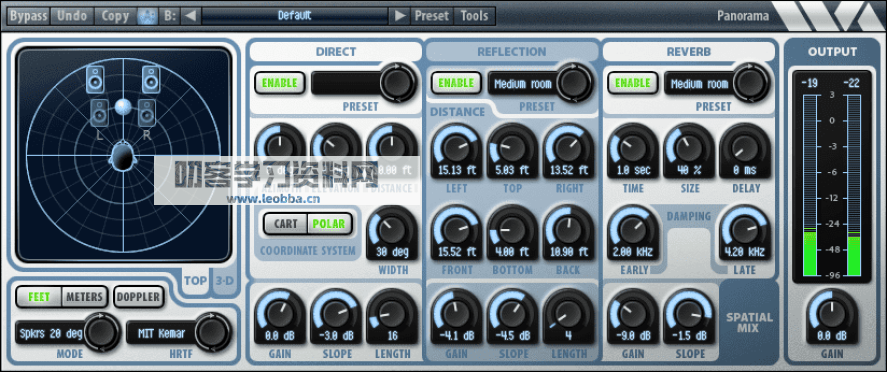
Task: Toggle the REVERB section ENABLE button
Action: [x=632, y=83]
